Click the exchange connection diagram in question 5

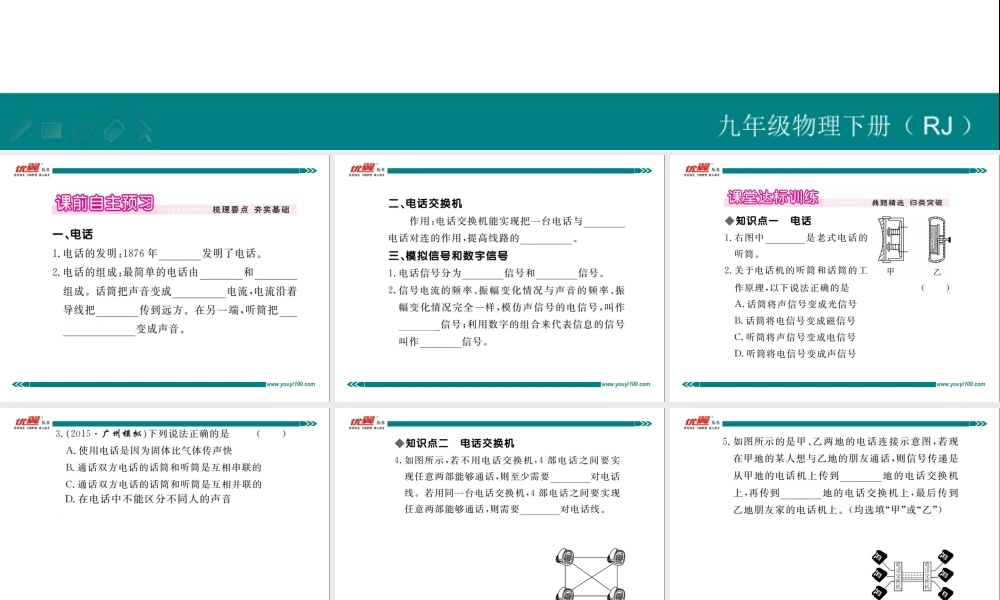coord(911,575)
